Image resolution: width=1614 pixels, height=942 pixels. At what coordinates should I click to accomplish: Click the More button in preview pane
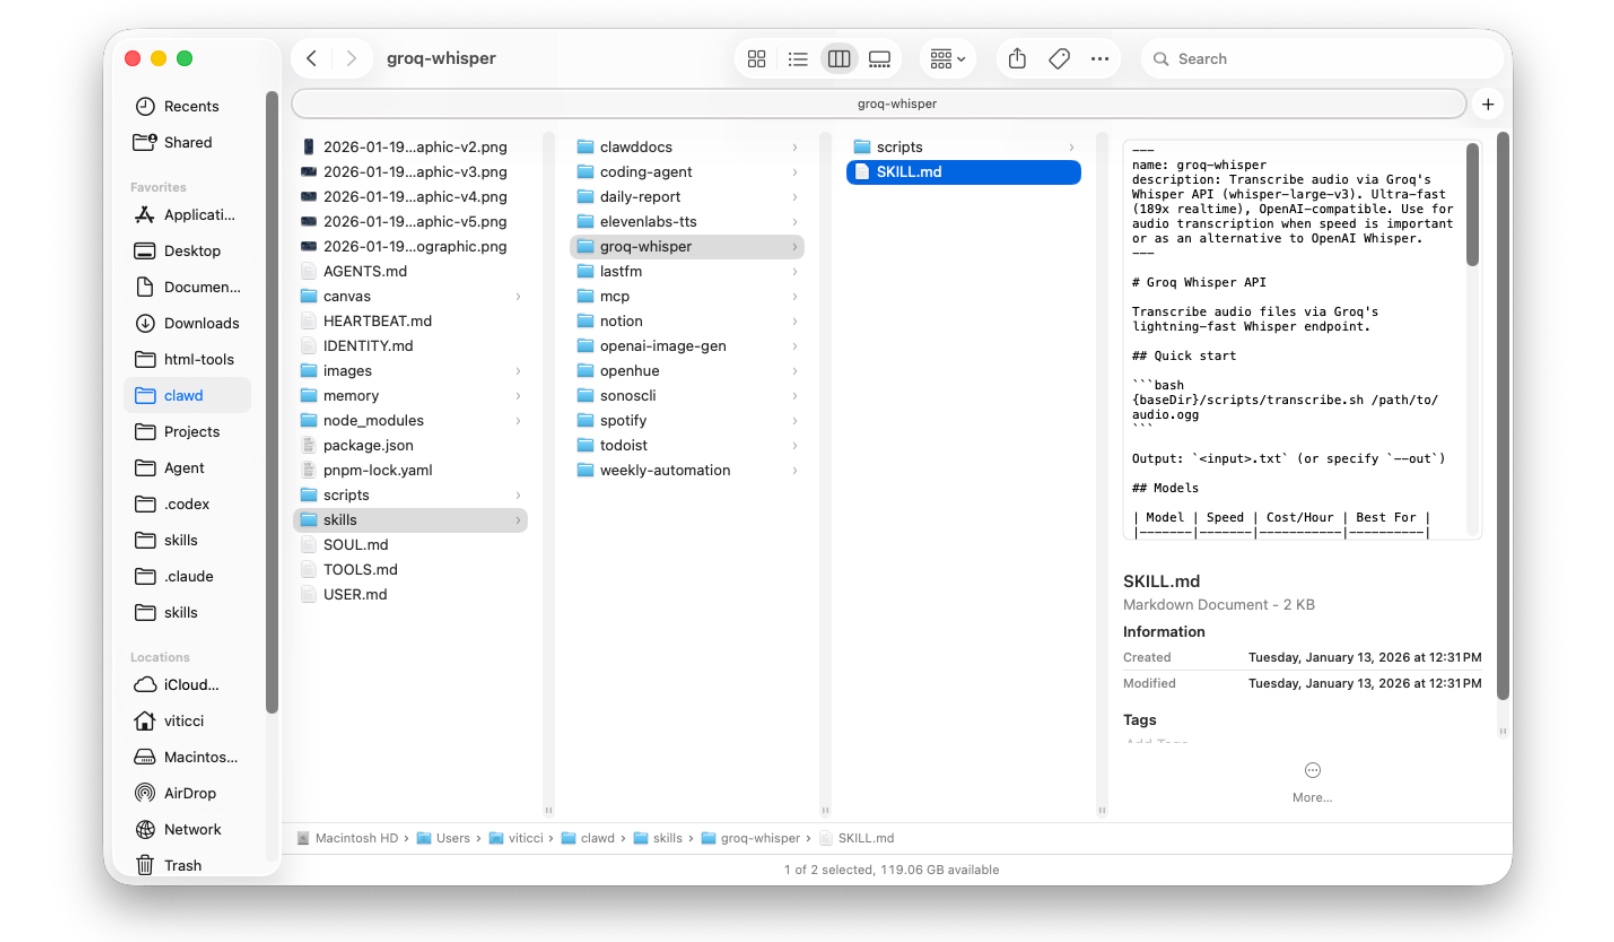point(1312,782)
